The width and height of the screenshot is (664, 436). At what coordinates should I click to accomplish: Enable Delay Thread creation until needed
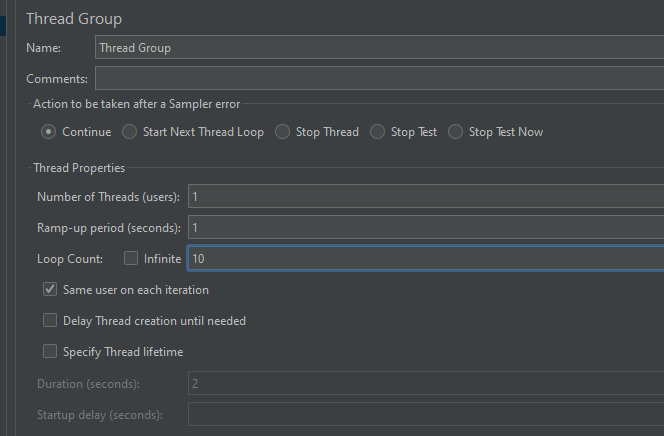[x=50, y=321]
